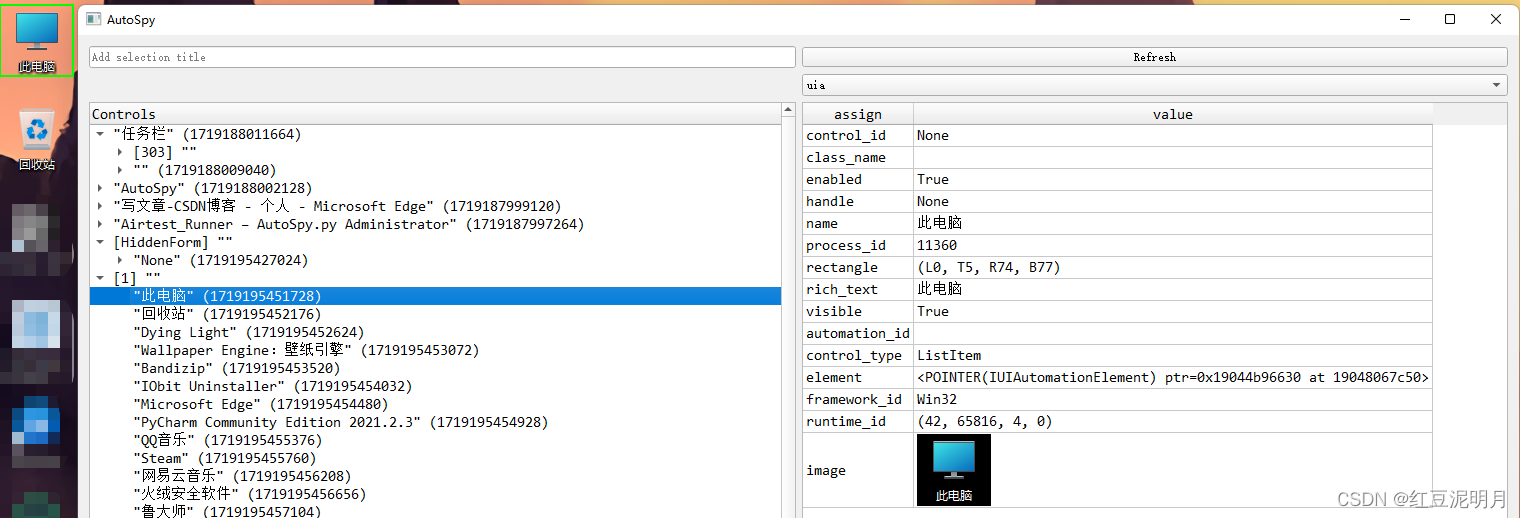Viewport: 1520px width, 518px height.
Task: Select "此电脑" (1719195451728) tree row
Action: coord(435,296)
